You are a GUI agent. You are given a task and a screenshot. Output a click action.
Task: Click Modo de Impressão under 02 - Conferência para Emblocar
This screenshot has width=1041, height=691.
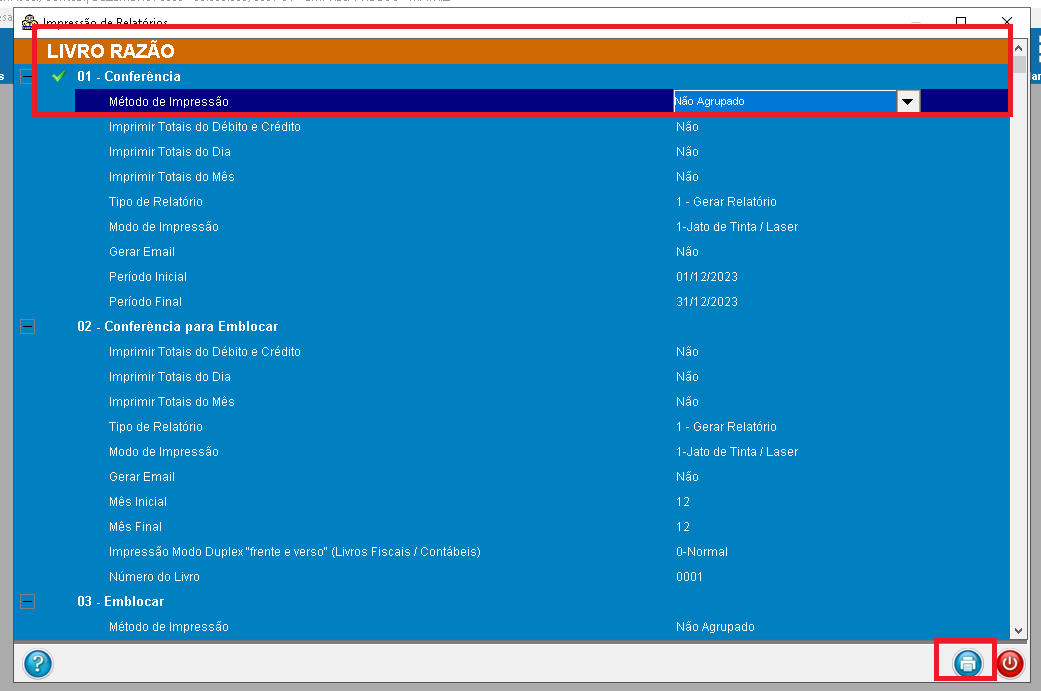163,452
